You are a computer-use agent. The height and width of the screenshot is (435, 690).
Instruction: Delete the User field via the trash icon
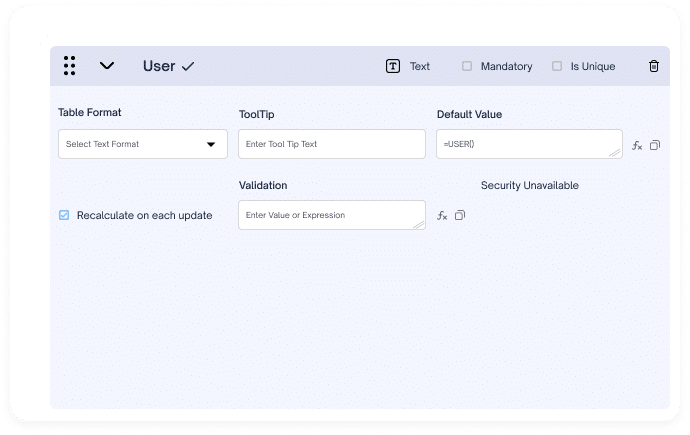654,66
